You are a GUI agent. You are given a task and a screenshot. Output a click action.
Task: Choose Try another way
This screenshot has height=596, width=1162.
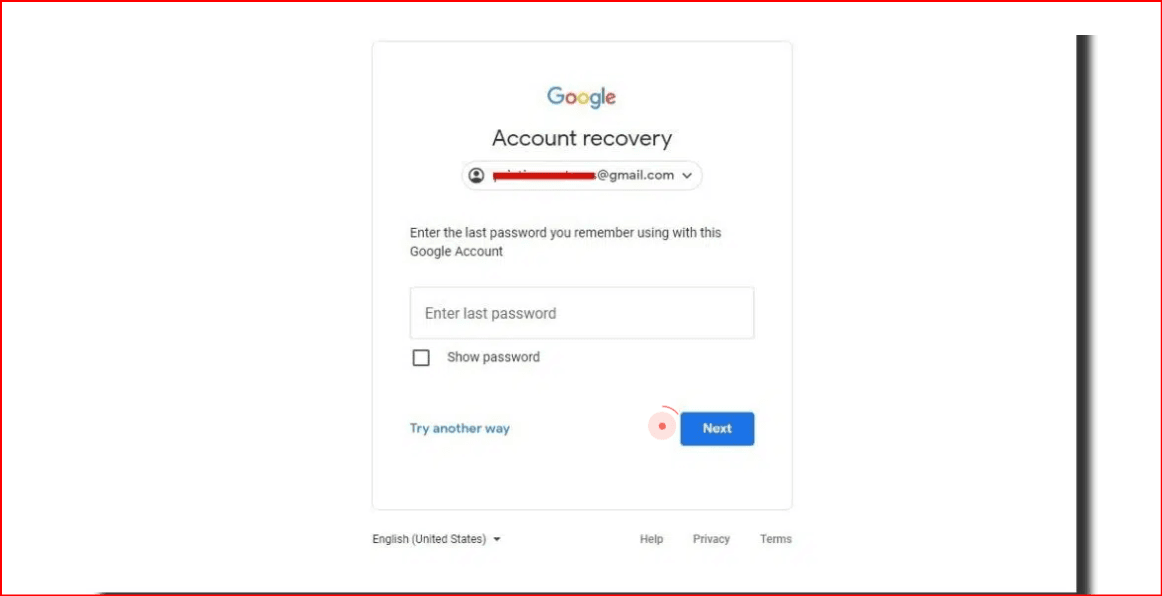[459, 428]
